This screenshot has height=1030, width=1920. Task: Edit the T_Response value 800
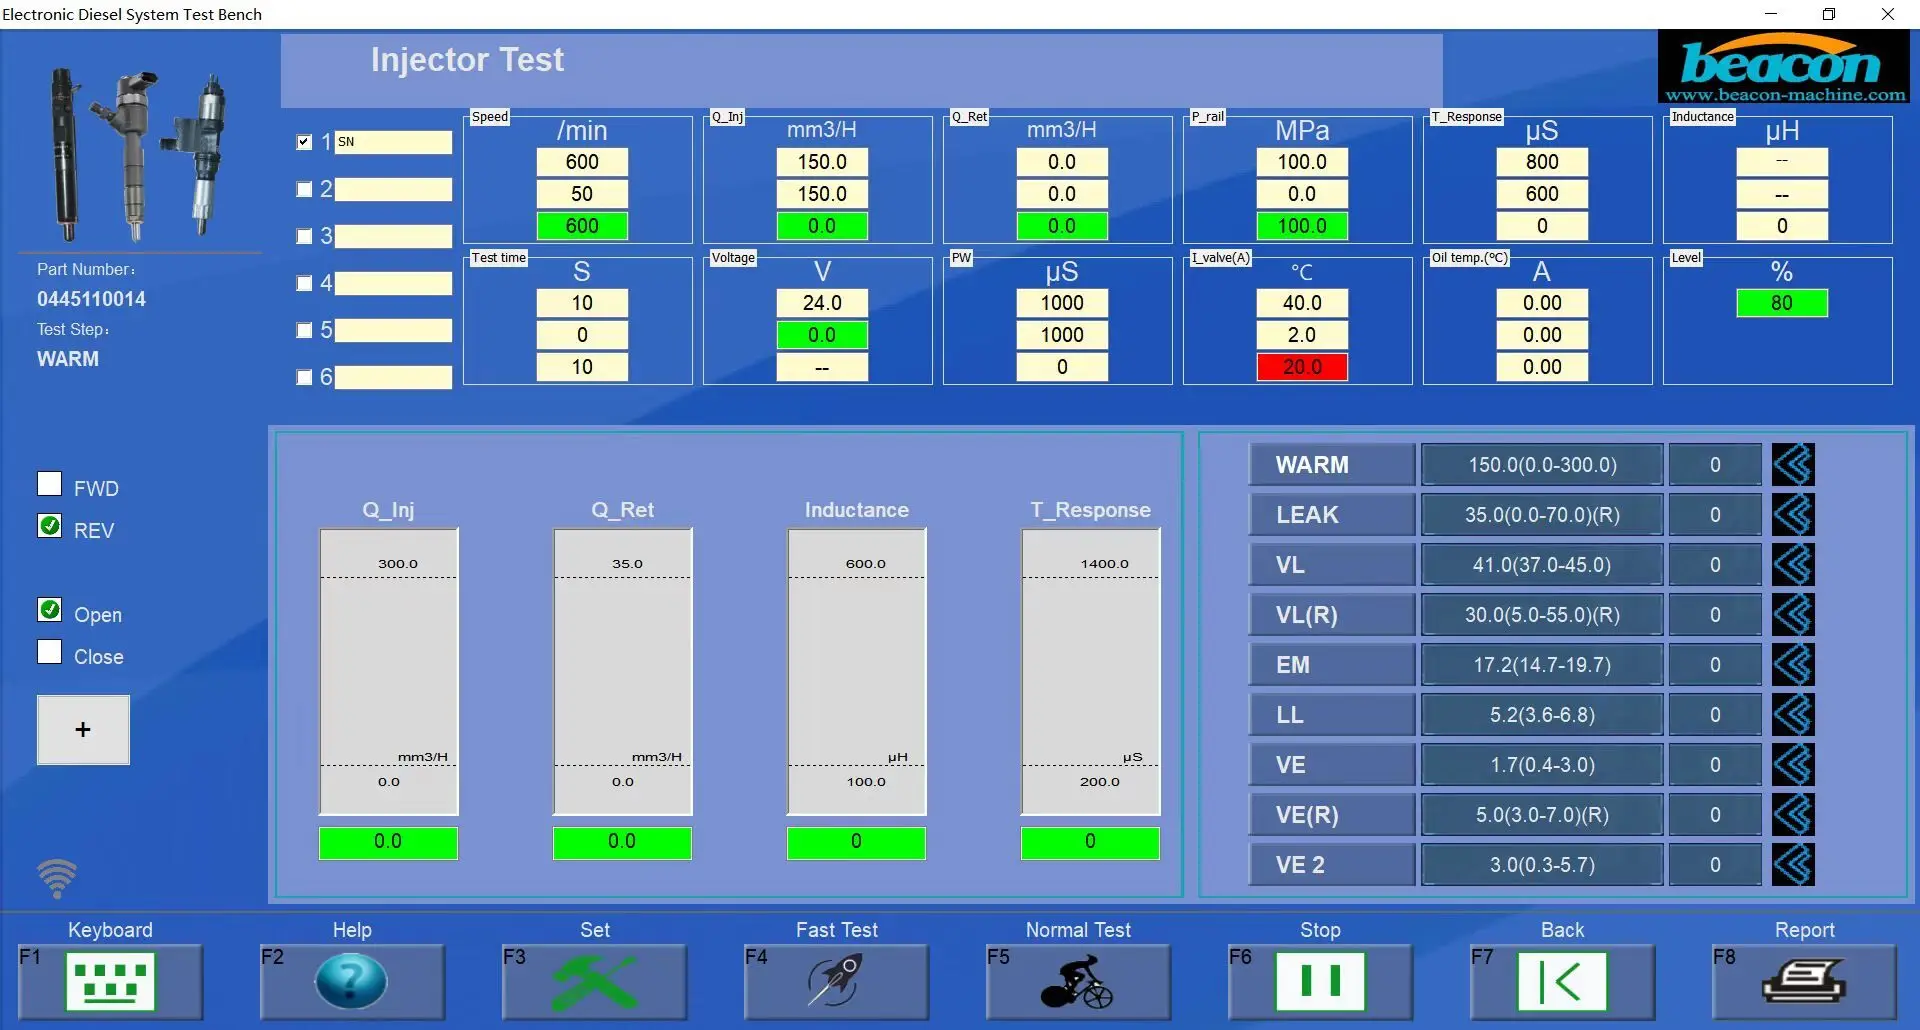(1542, 162)
